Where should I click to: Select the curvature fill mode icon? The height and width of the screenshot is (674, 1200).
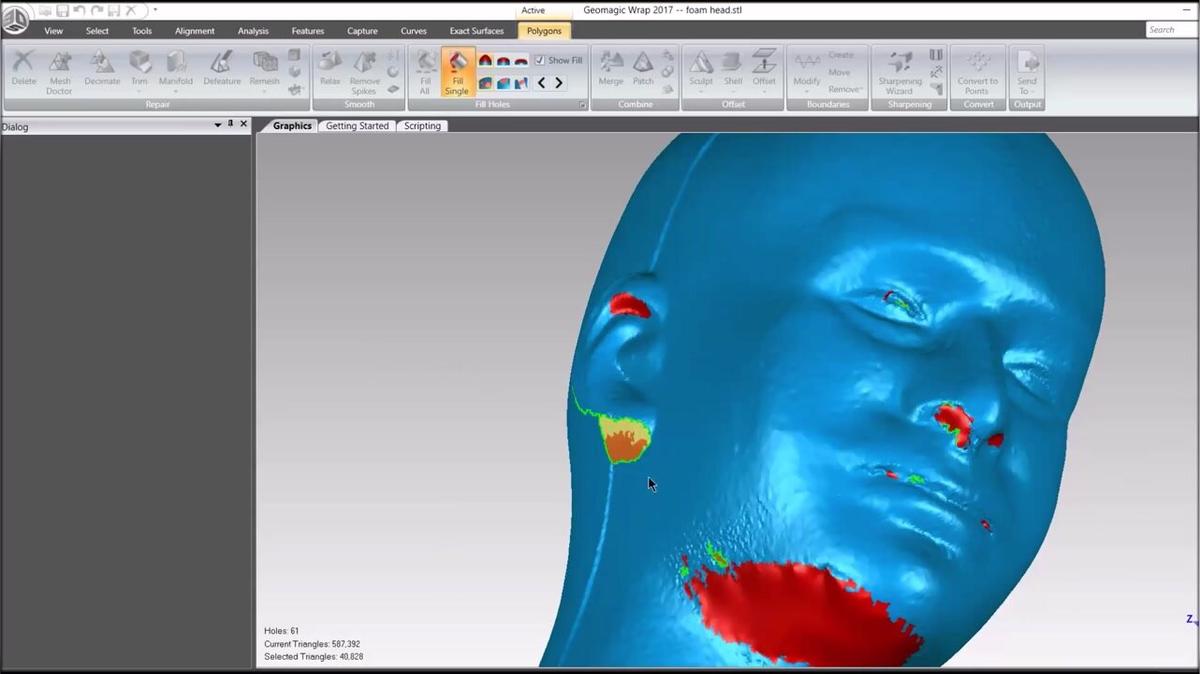tap(485, 60)
